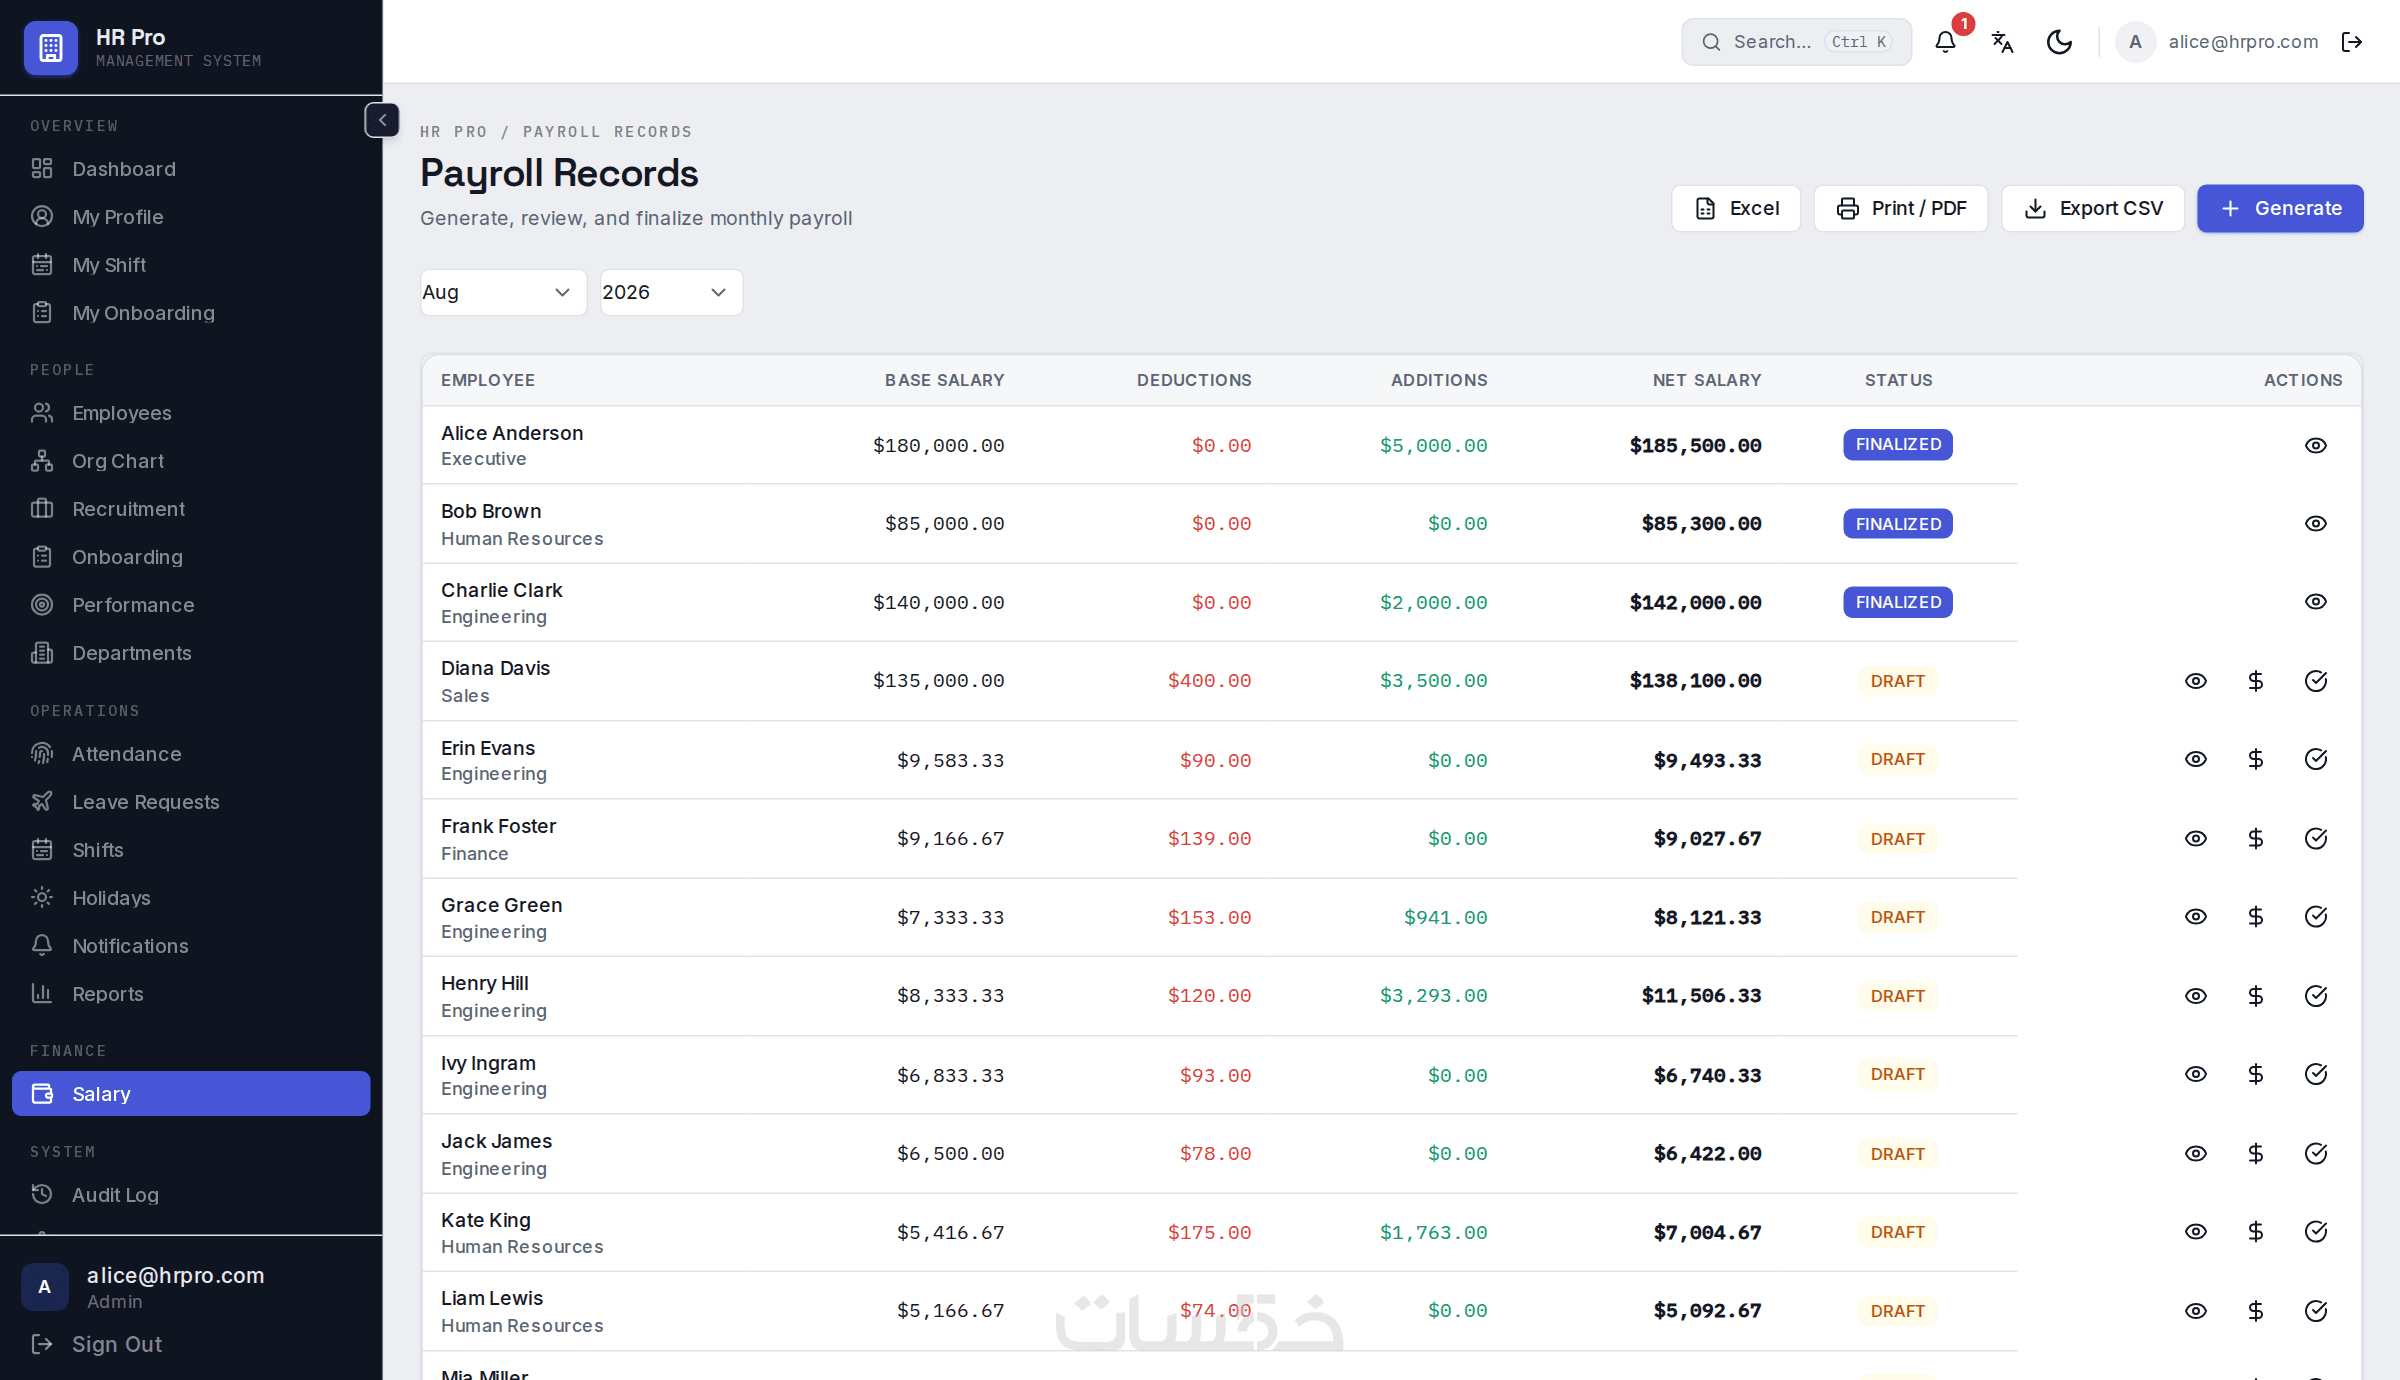Click the HR Pro logo icon
2400x1380 pixels.
pos(51,47)
